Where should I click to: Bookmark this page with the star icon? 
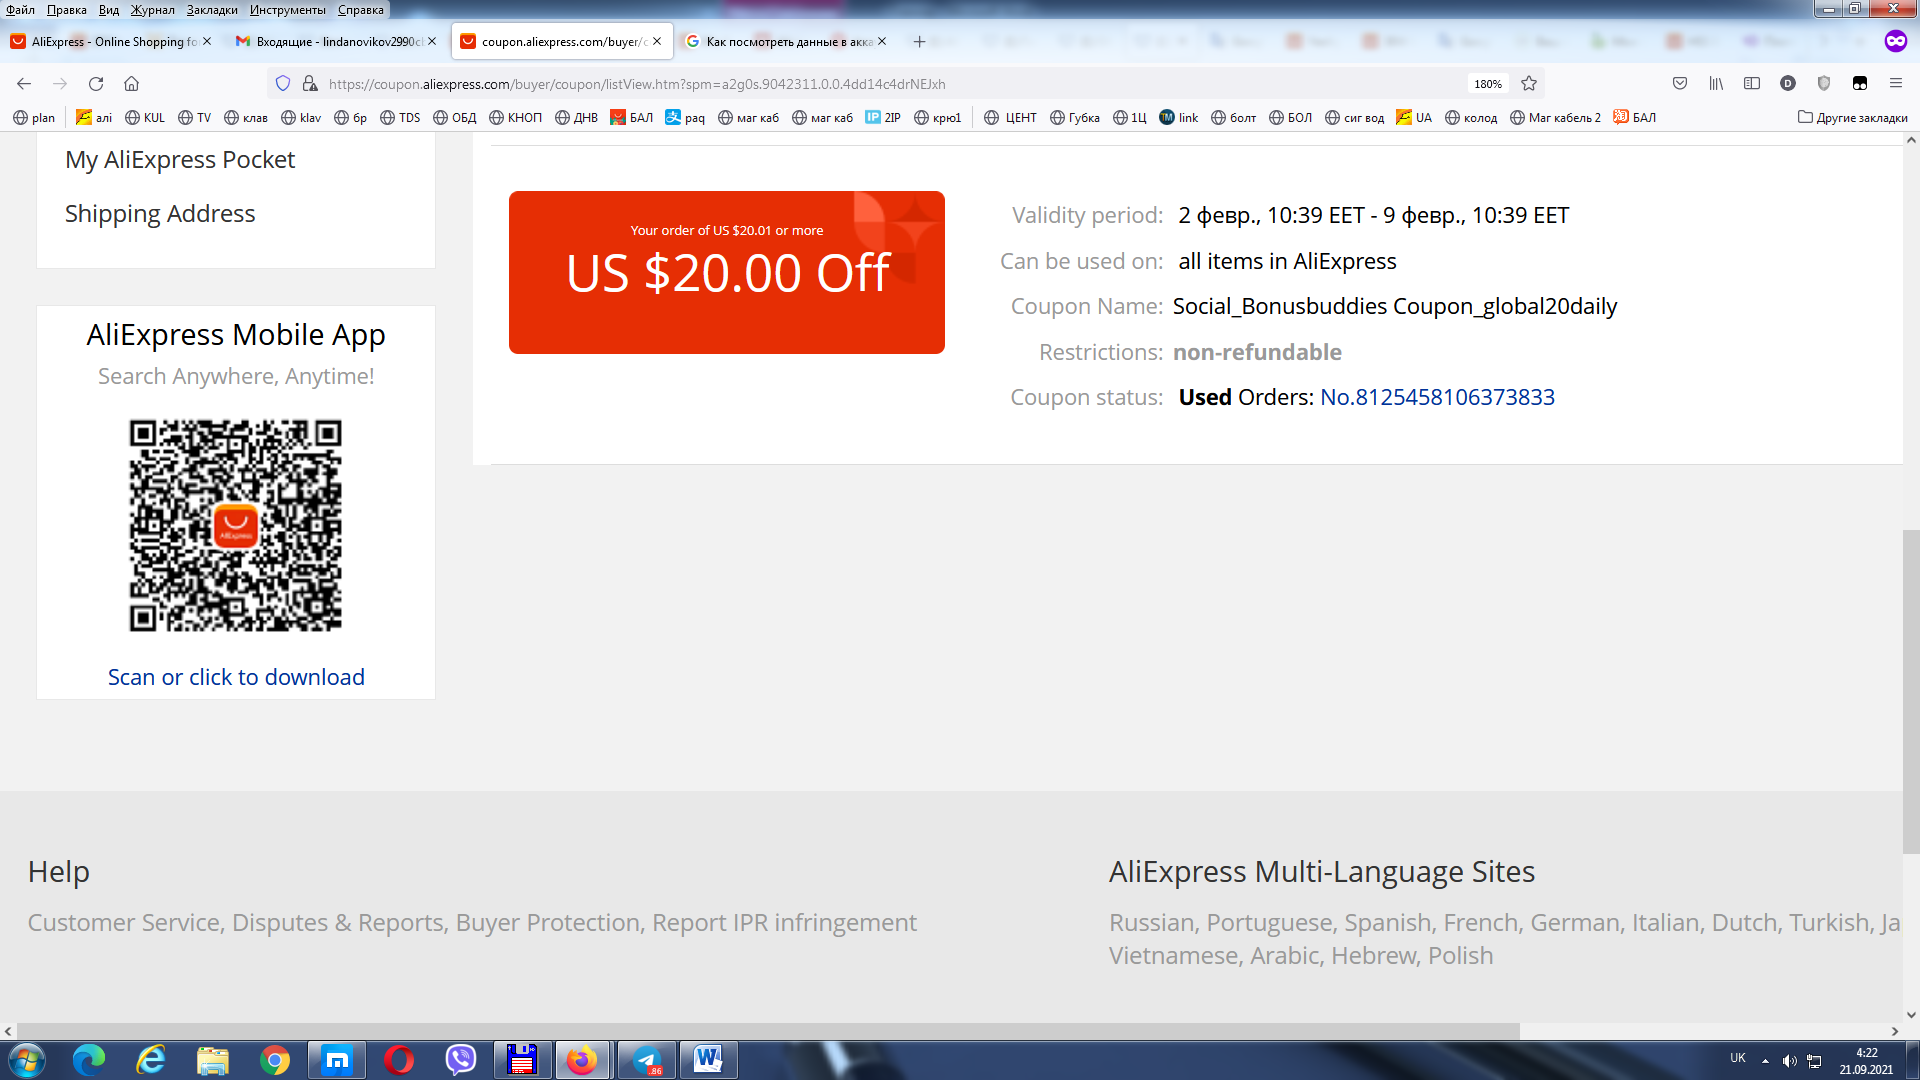(x=1529, y=84)
